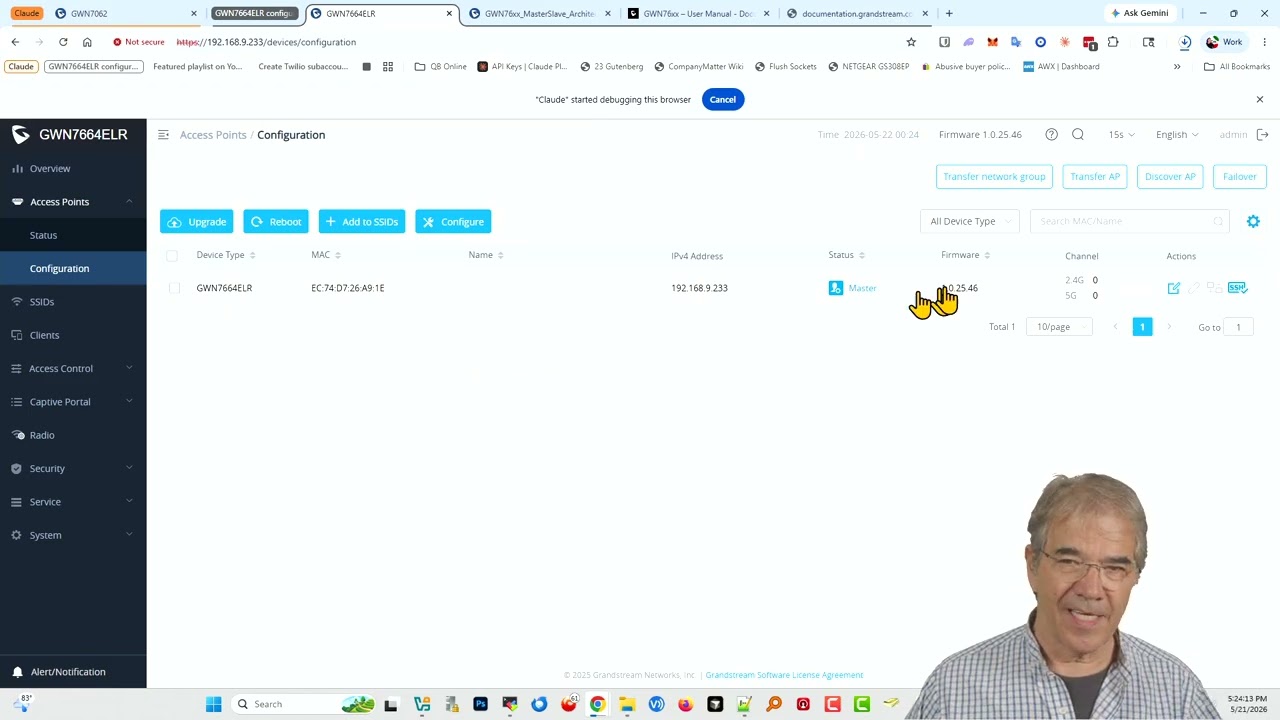Open Firefox from the taskbar
Screen dimensions: 1280x720
tap(685, 704)
